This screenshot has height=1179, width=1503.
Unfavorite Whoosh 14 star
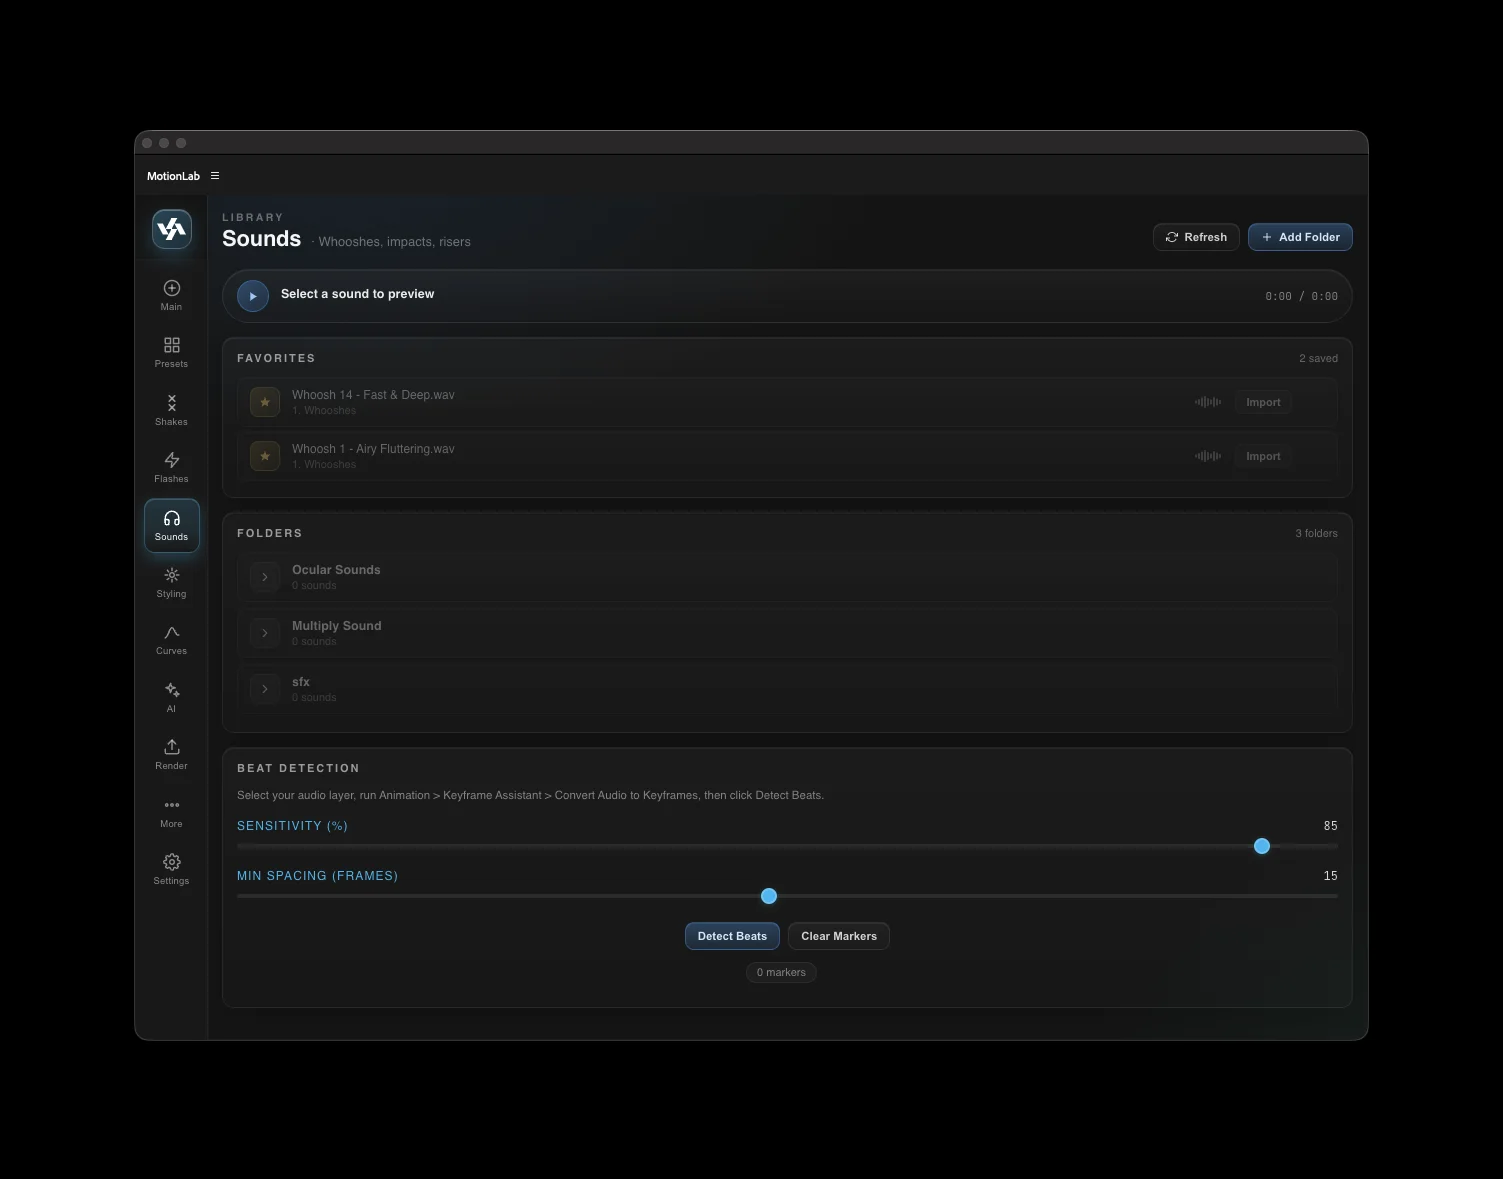click(x=265, y=402)
